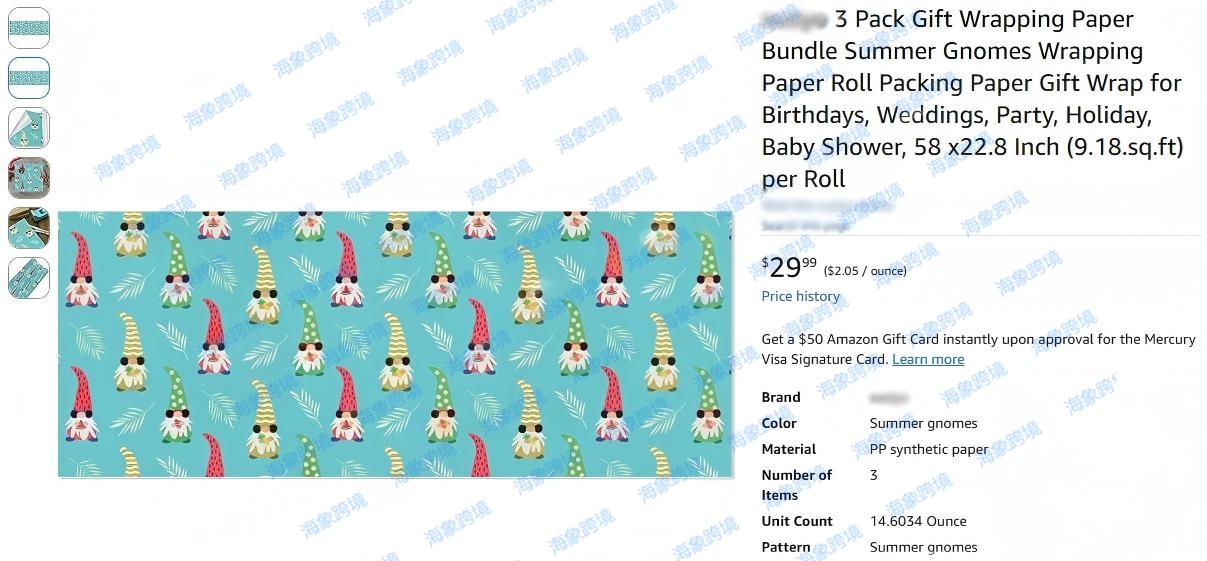Follow the Learn more link
This screenshot has width=1207, height=561.
pyautogui.click(x=928, y=359)
